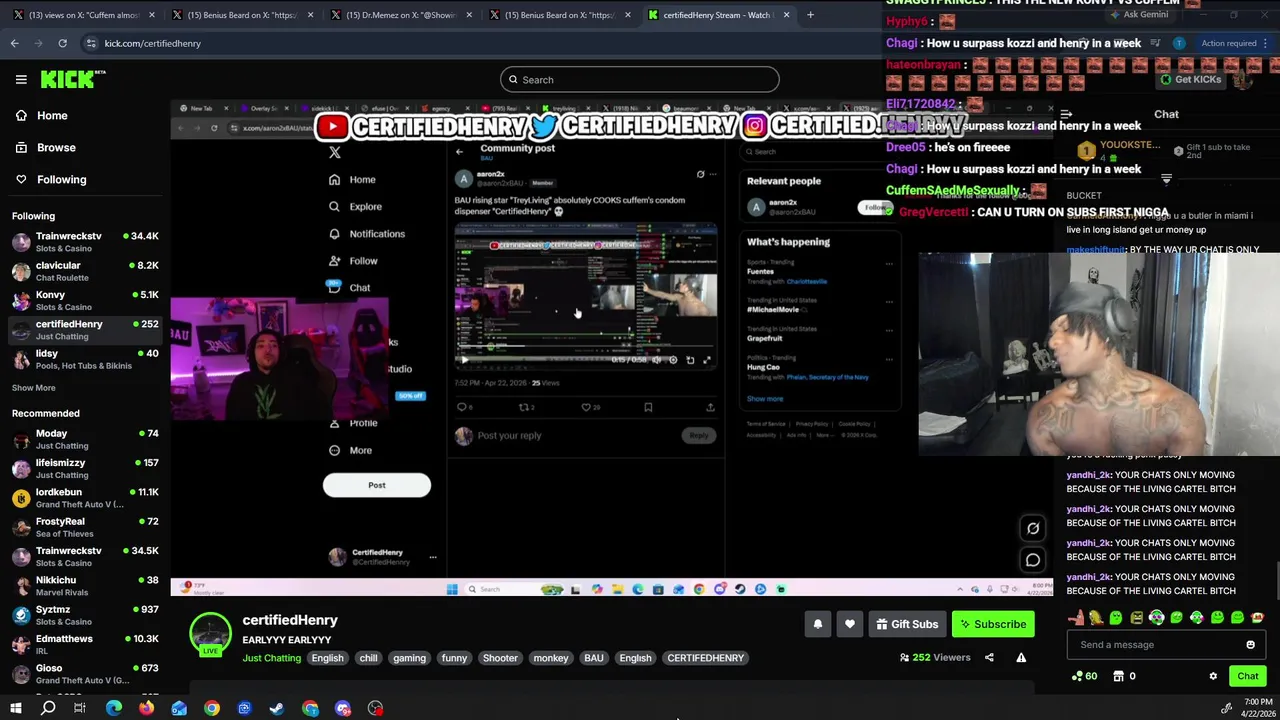The height and width of the screenshot is (720, 1280).
Task: Click the KICK logo
Action: click(72, 79)
